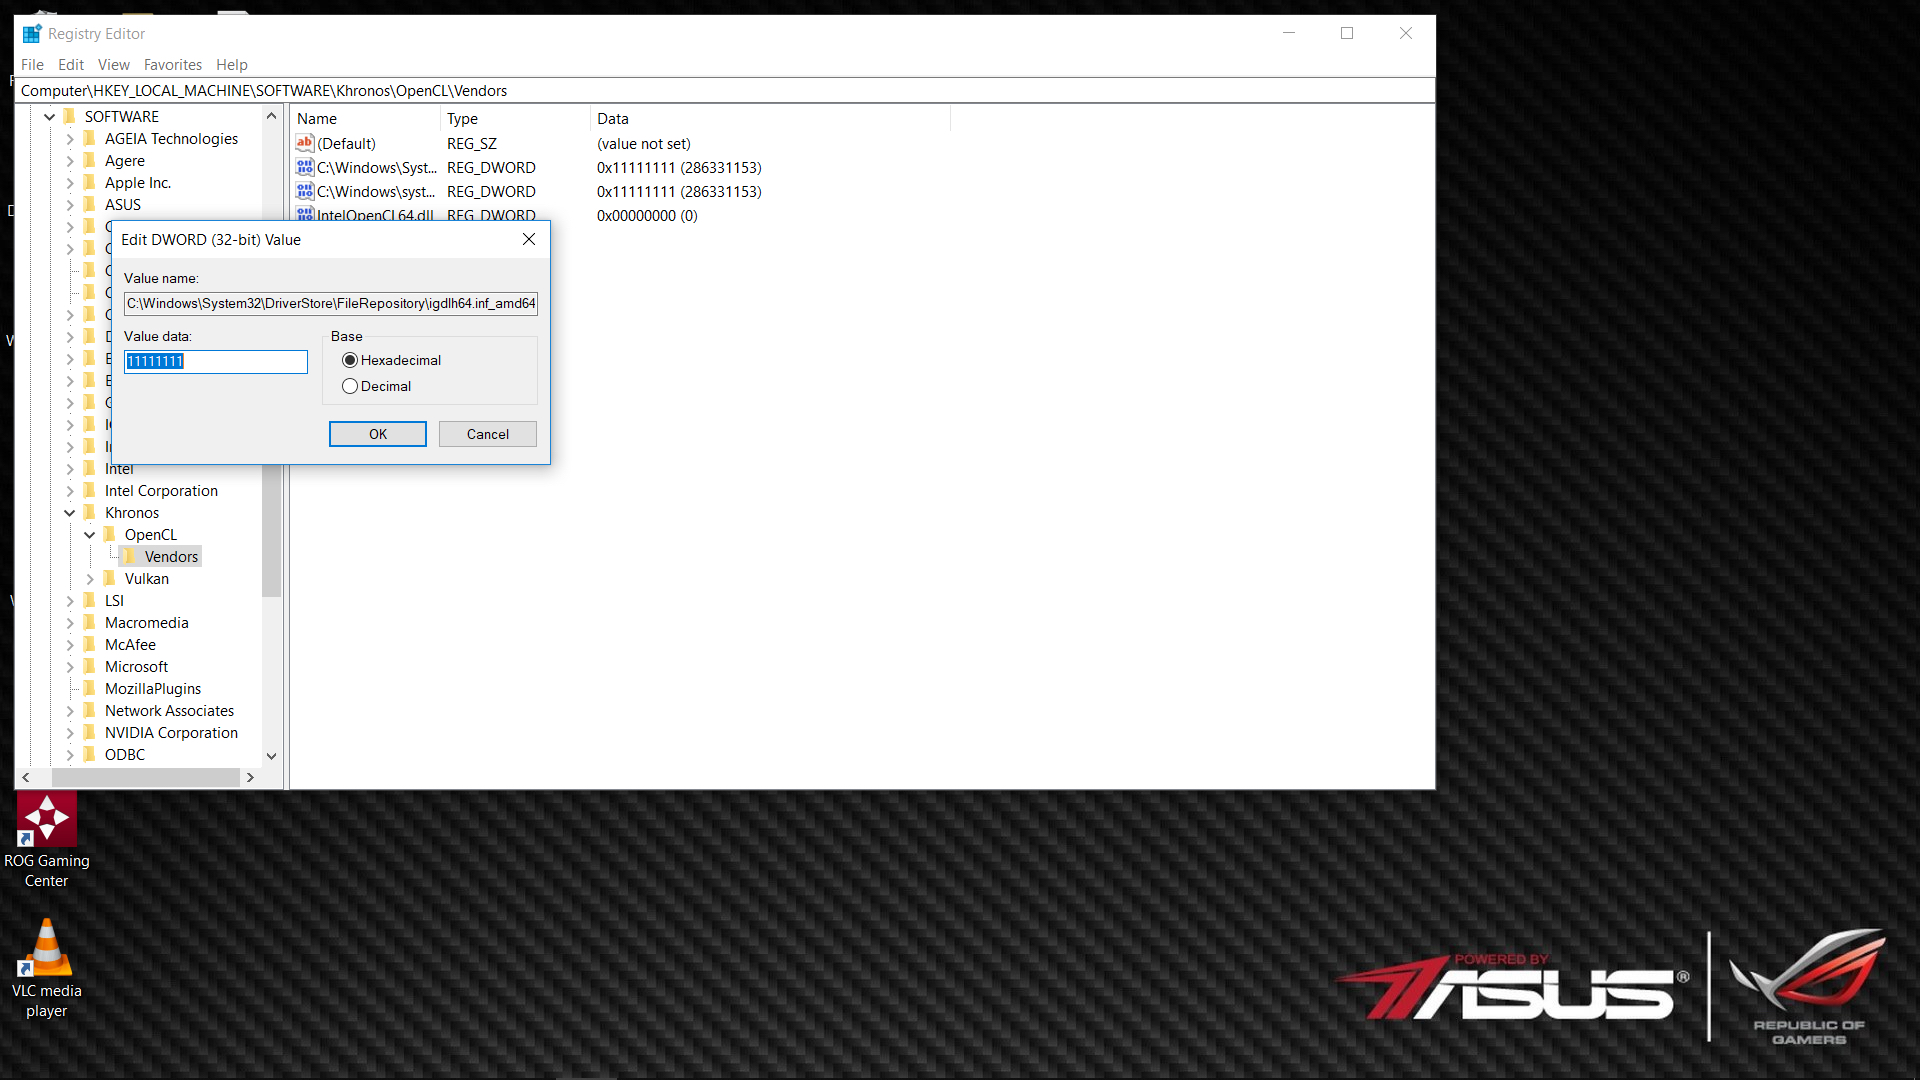Screen dimensions: 1920x1080
Task: Select the McAfee folder icon
Action: click(90, 644)
